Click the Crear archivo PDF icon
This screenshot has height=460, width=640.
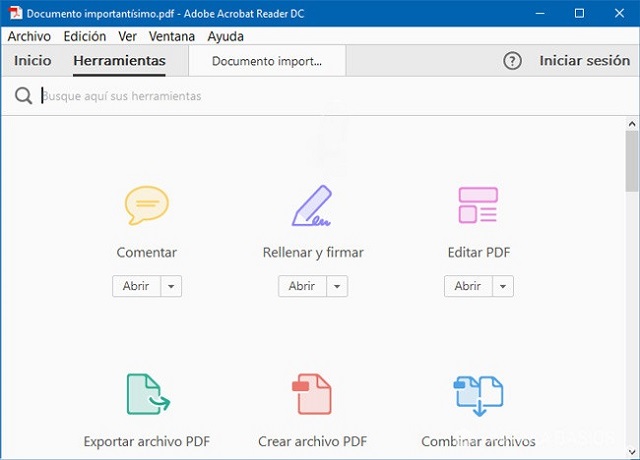pos(312,394)
